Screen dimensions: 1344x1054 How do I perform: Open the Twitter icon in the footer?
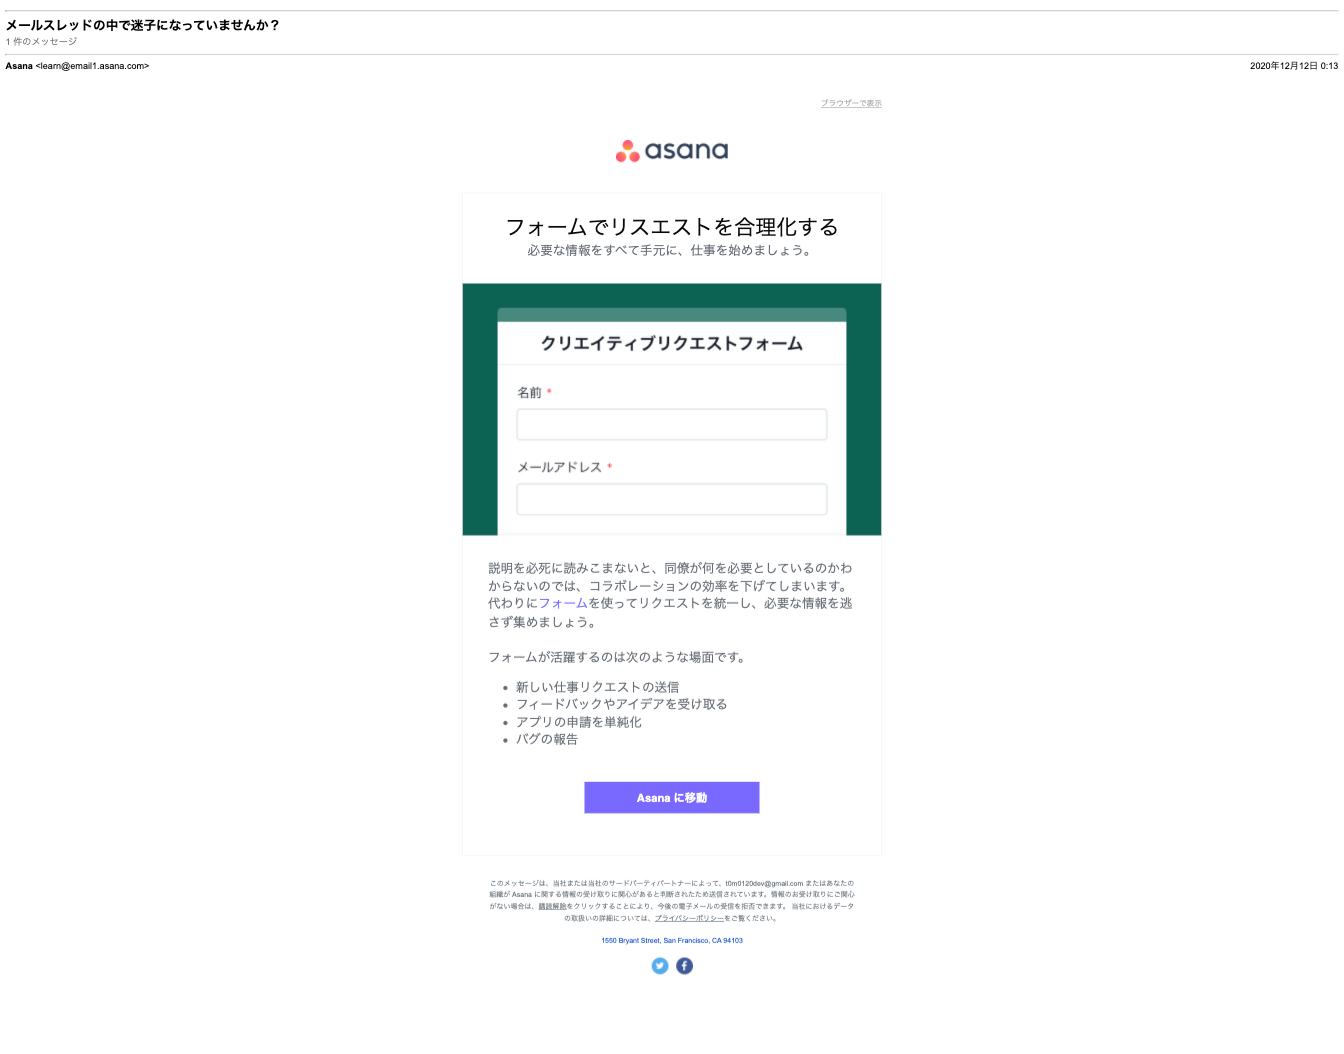660,966
